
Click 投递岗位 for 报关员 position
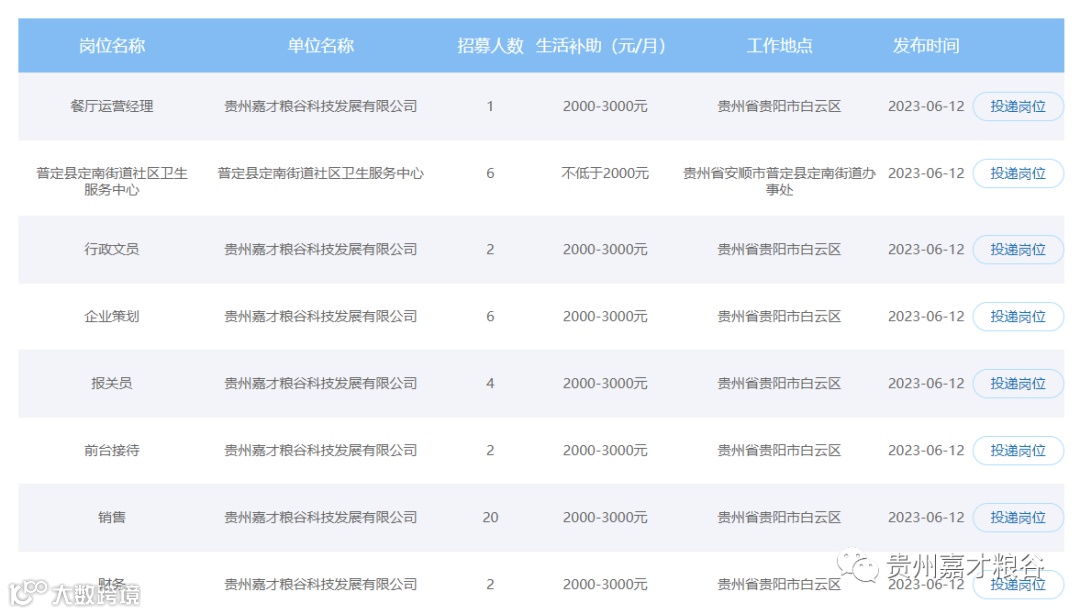(x=1017, y=383)
